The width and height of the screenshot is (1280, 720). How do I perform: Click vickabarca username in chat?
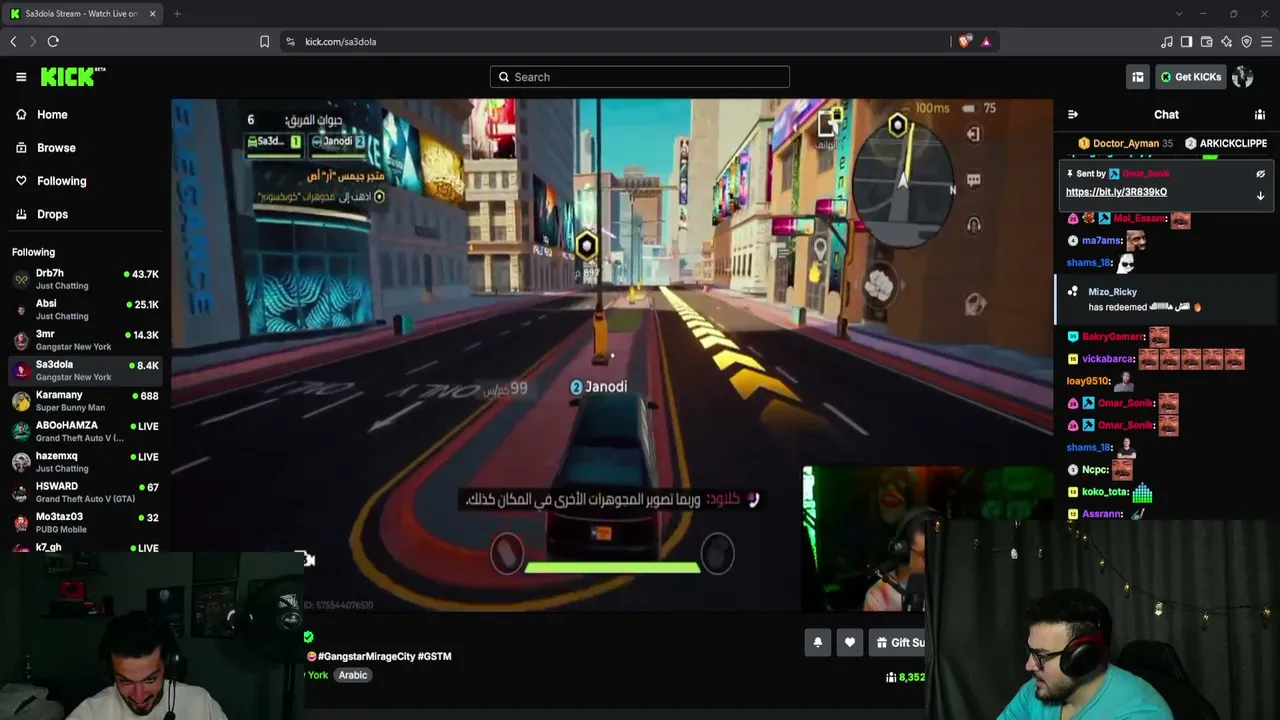pos(1108,359)
